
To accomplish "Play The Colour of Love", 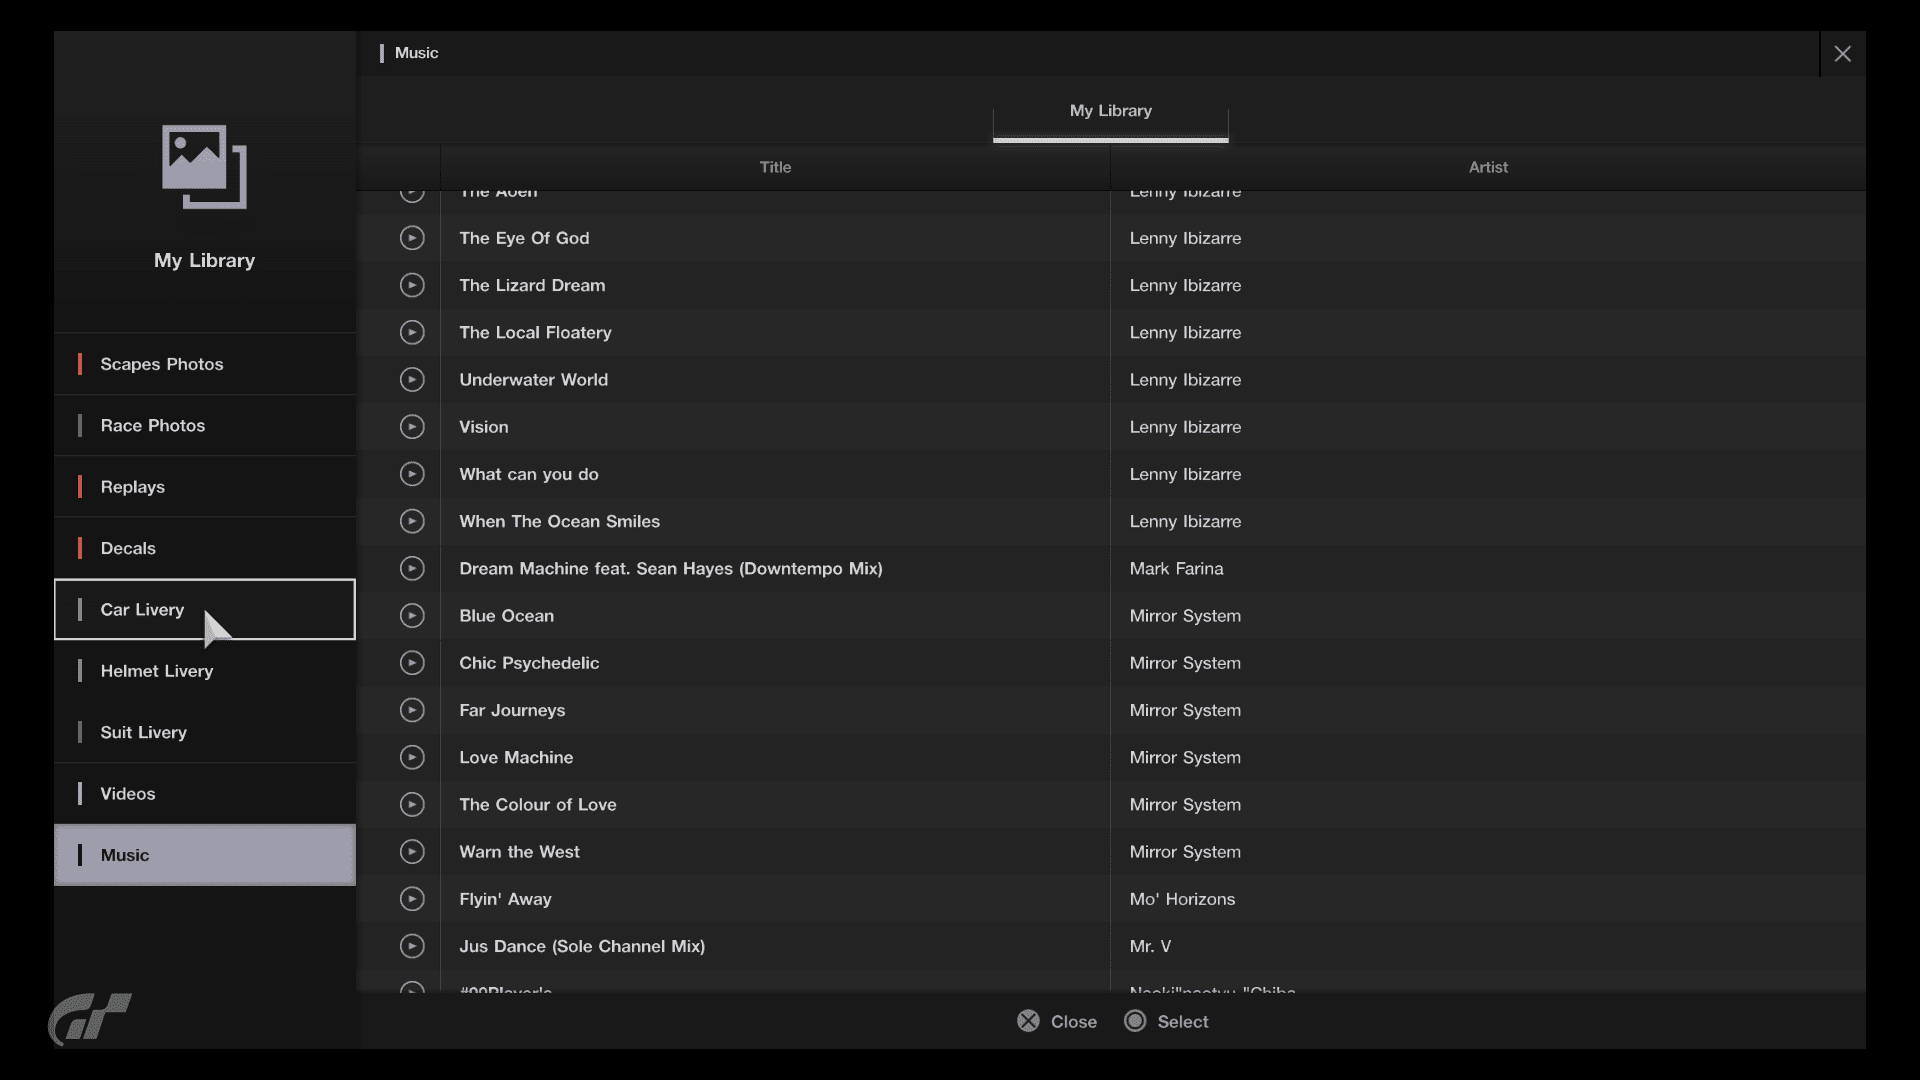I will (x=412, y=804).
